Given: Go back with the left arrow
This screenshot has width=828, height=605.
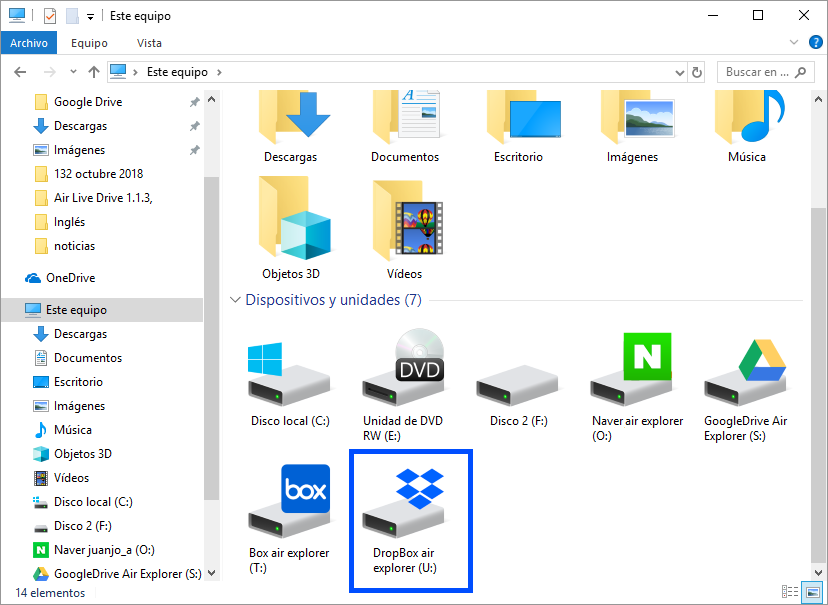Looking at the screenshot, I should (20, 72).
